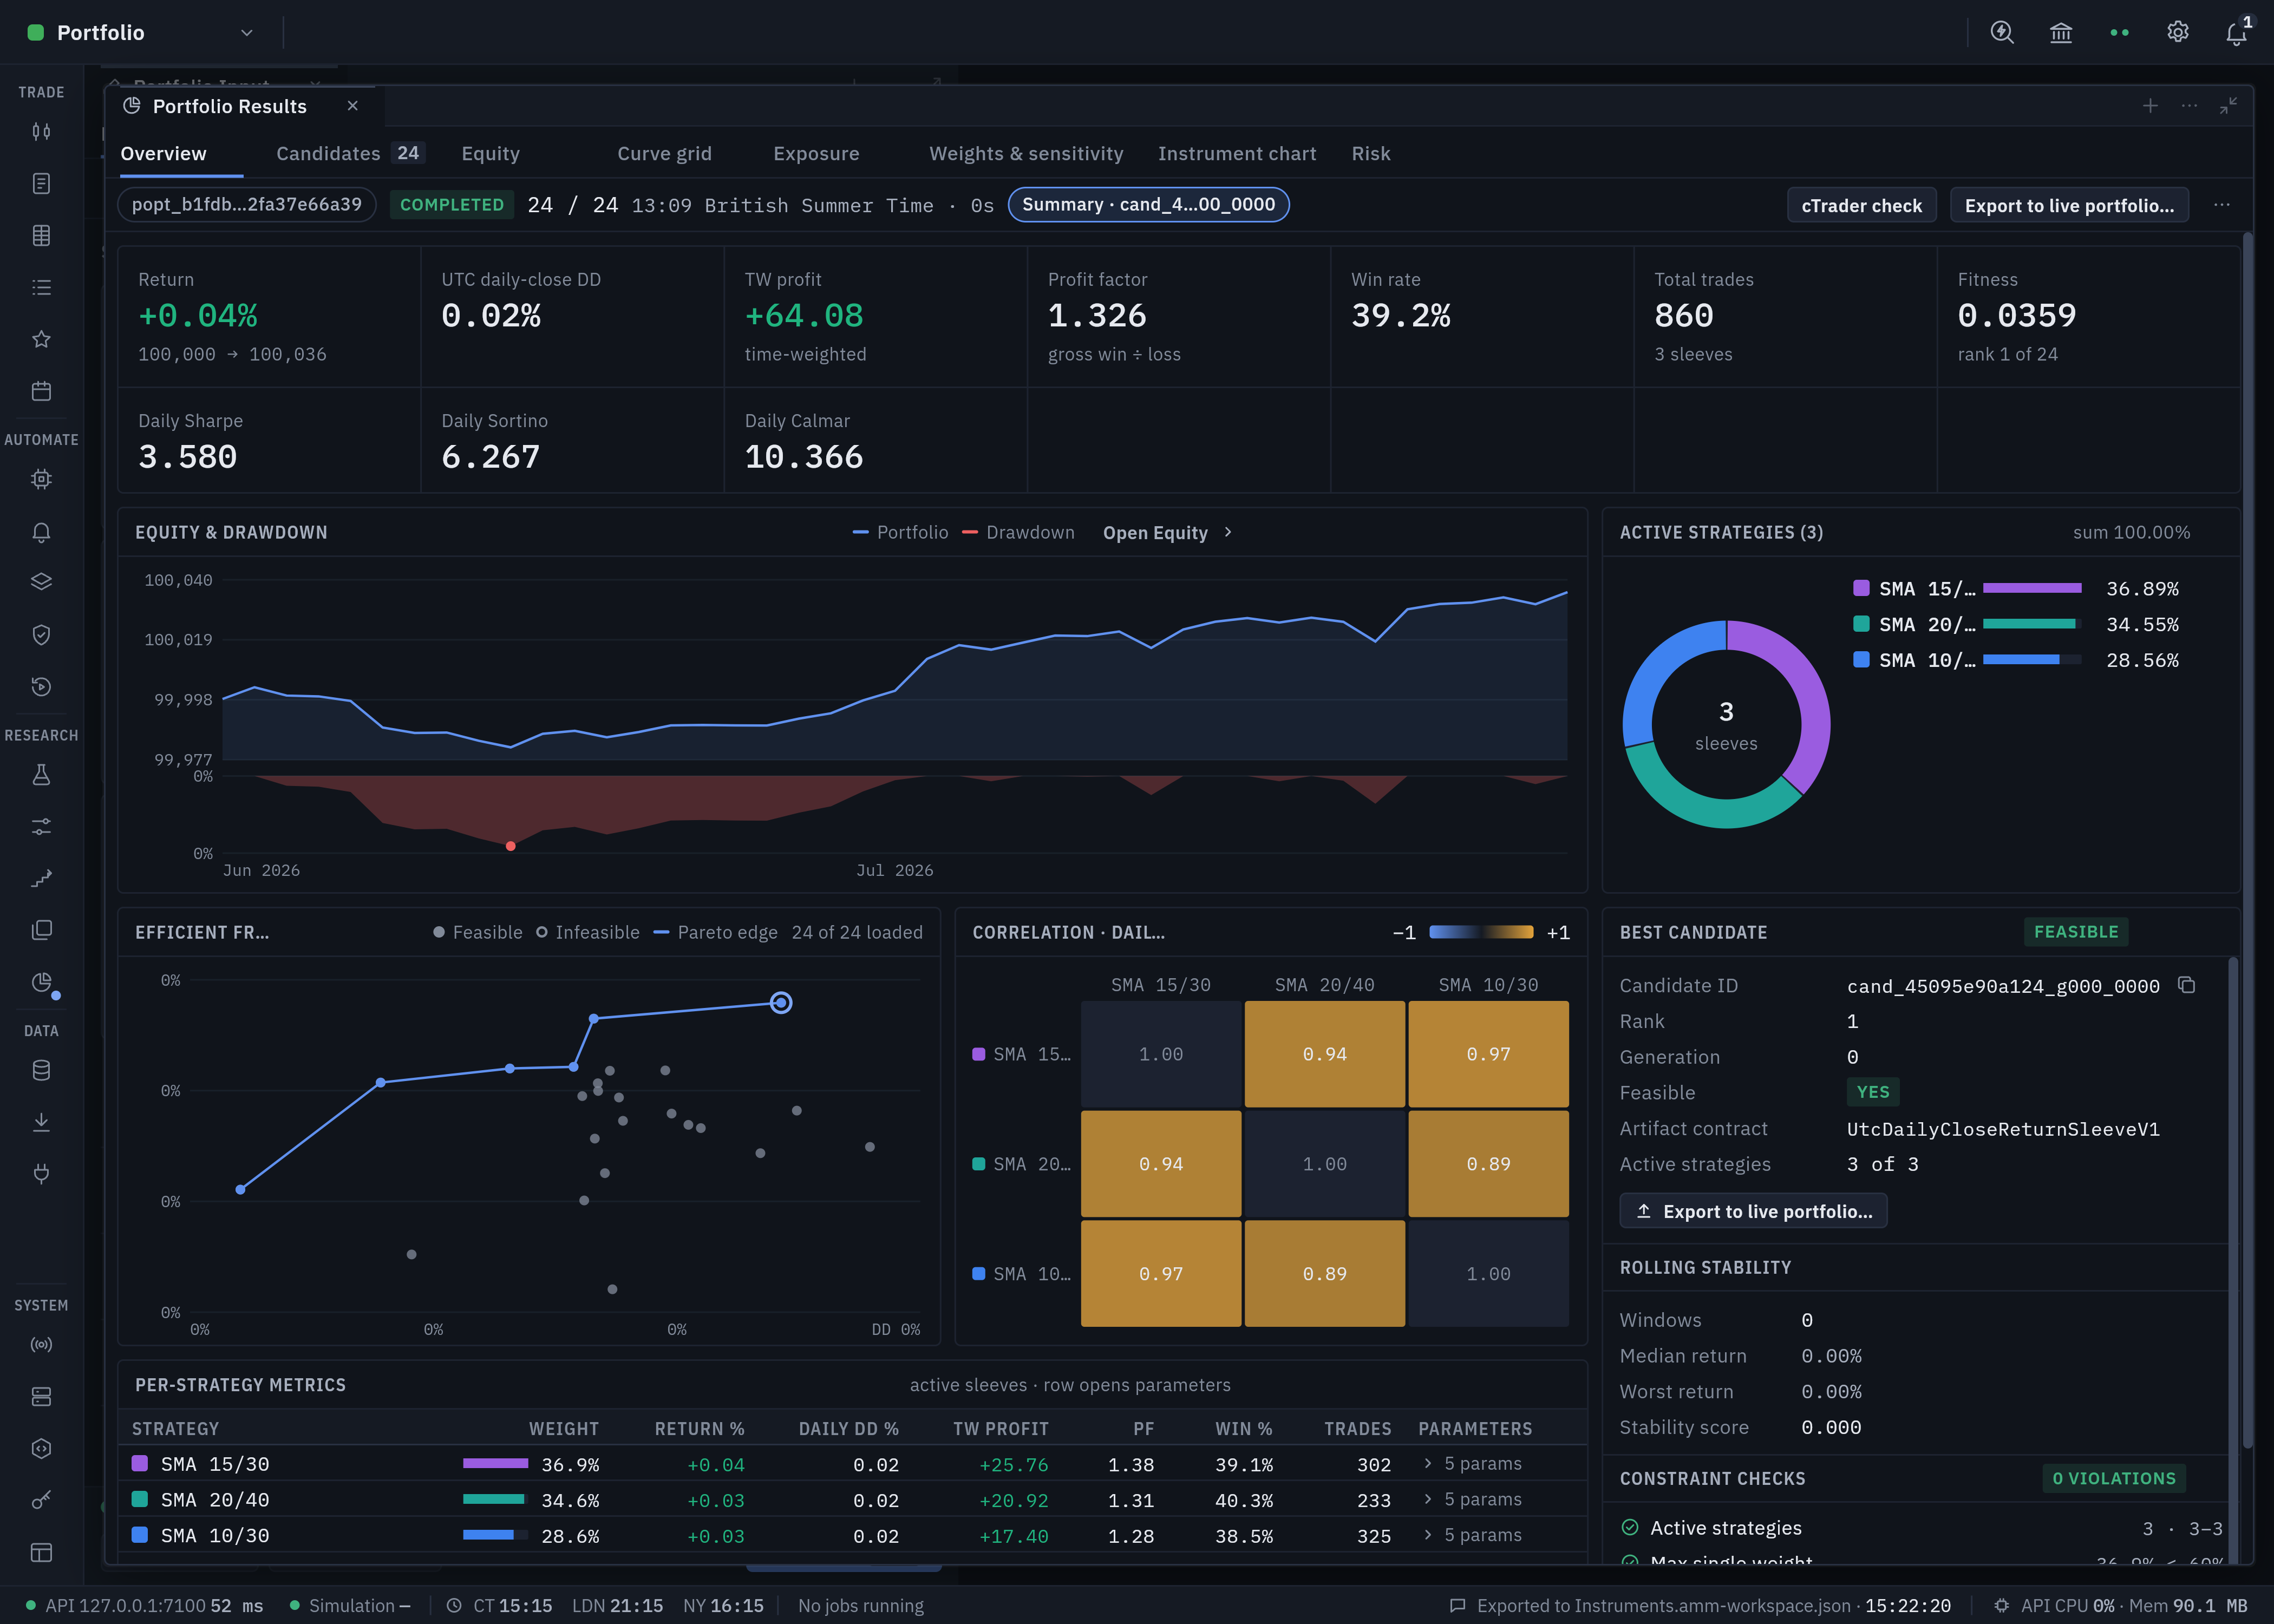This screenshot has height=1624, width=2274.
Task: Collapse the panel with shrink arrows icon
Action: click(2228, 106)
